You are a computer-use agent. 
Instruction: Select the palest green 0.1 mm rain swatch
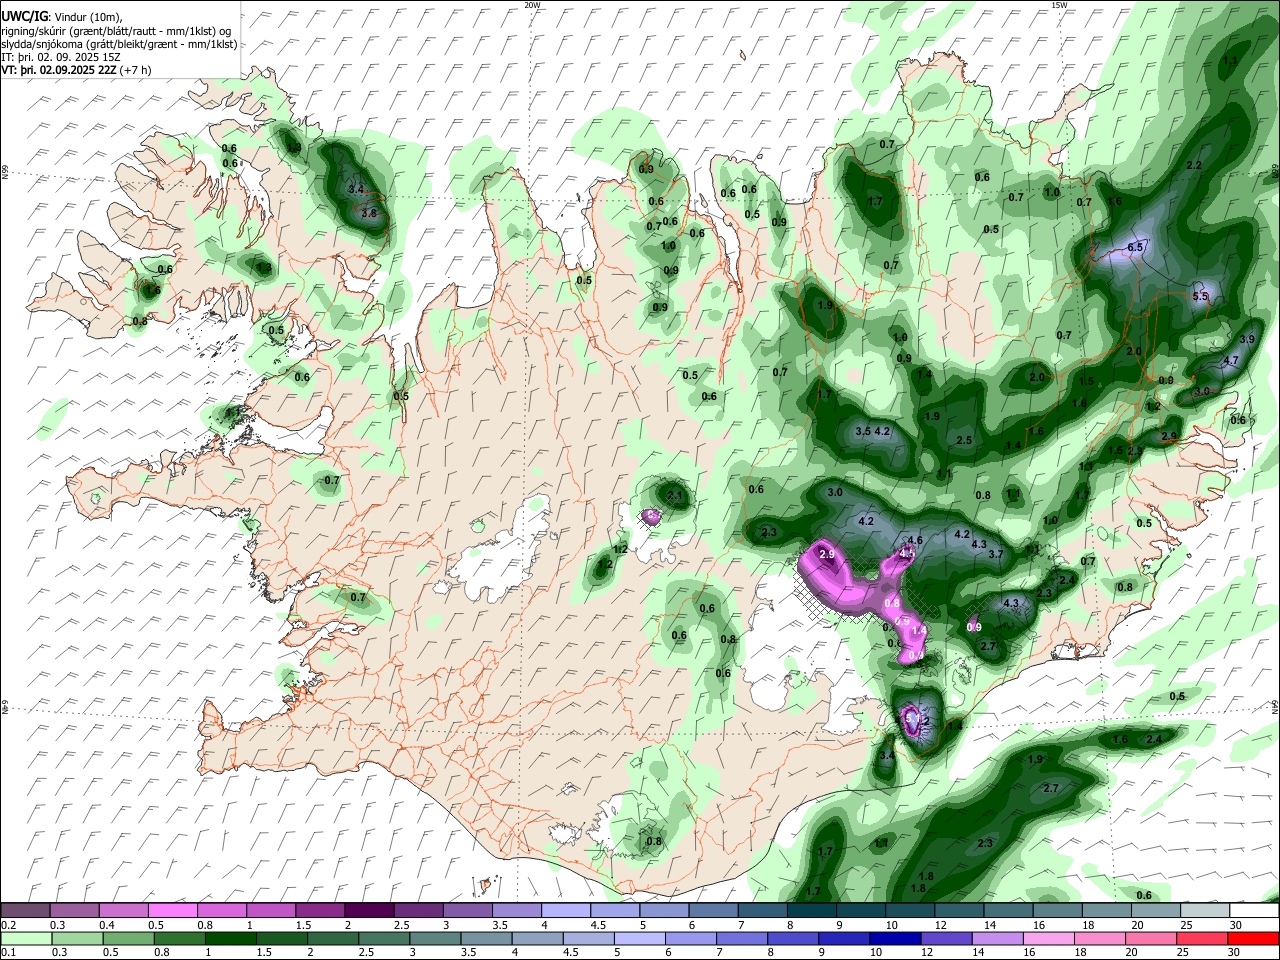25,938
